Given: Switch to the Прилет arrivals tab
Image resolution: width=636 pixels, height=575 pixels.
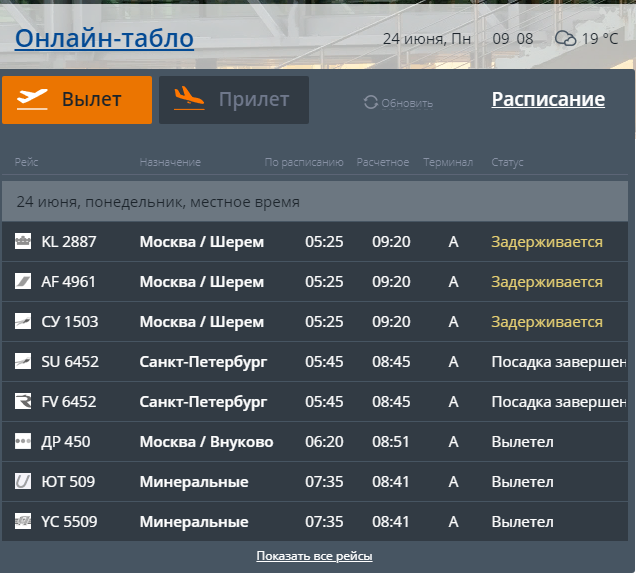Looking at the screenshot, I should 234,100.
